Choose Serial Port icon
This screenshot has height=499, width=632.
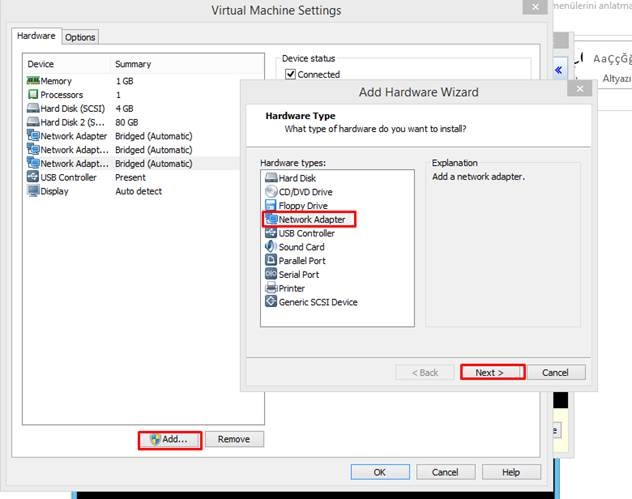(x=271, y=274)
